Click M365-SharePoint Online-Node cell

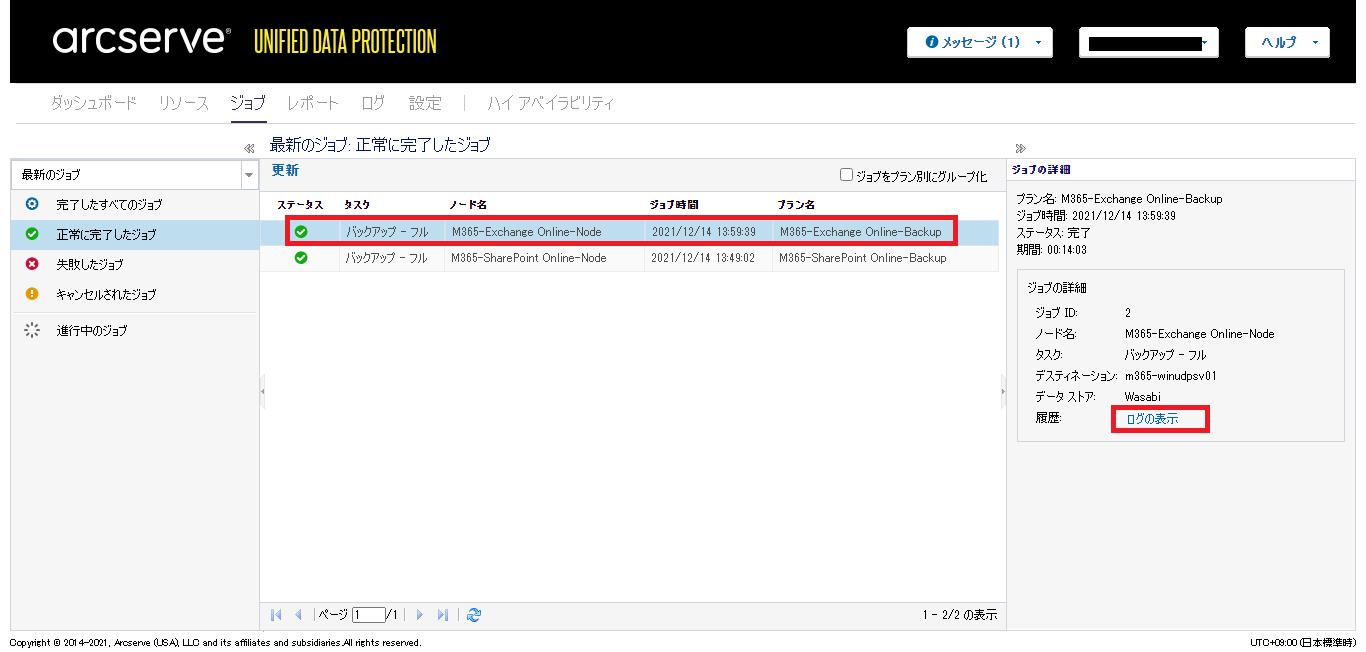[x=529, y=257]
